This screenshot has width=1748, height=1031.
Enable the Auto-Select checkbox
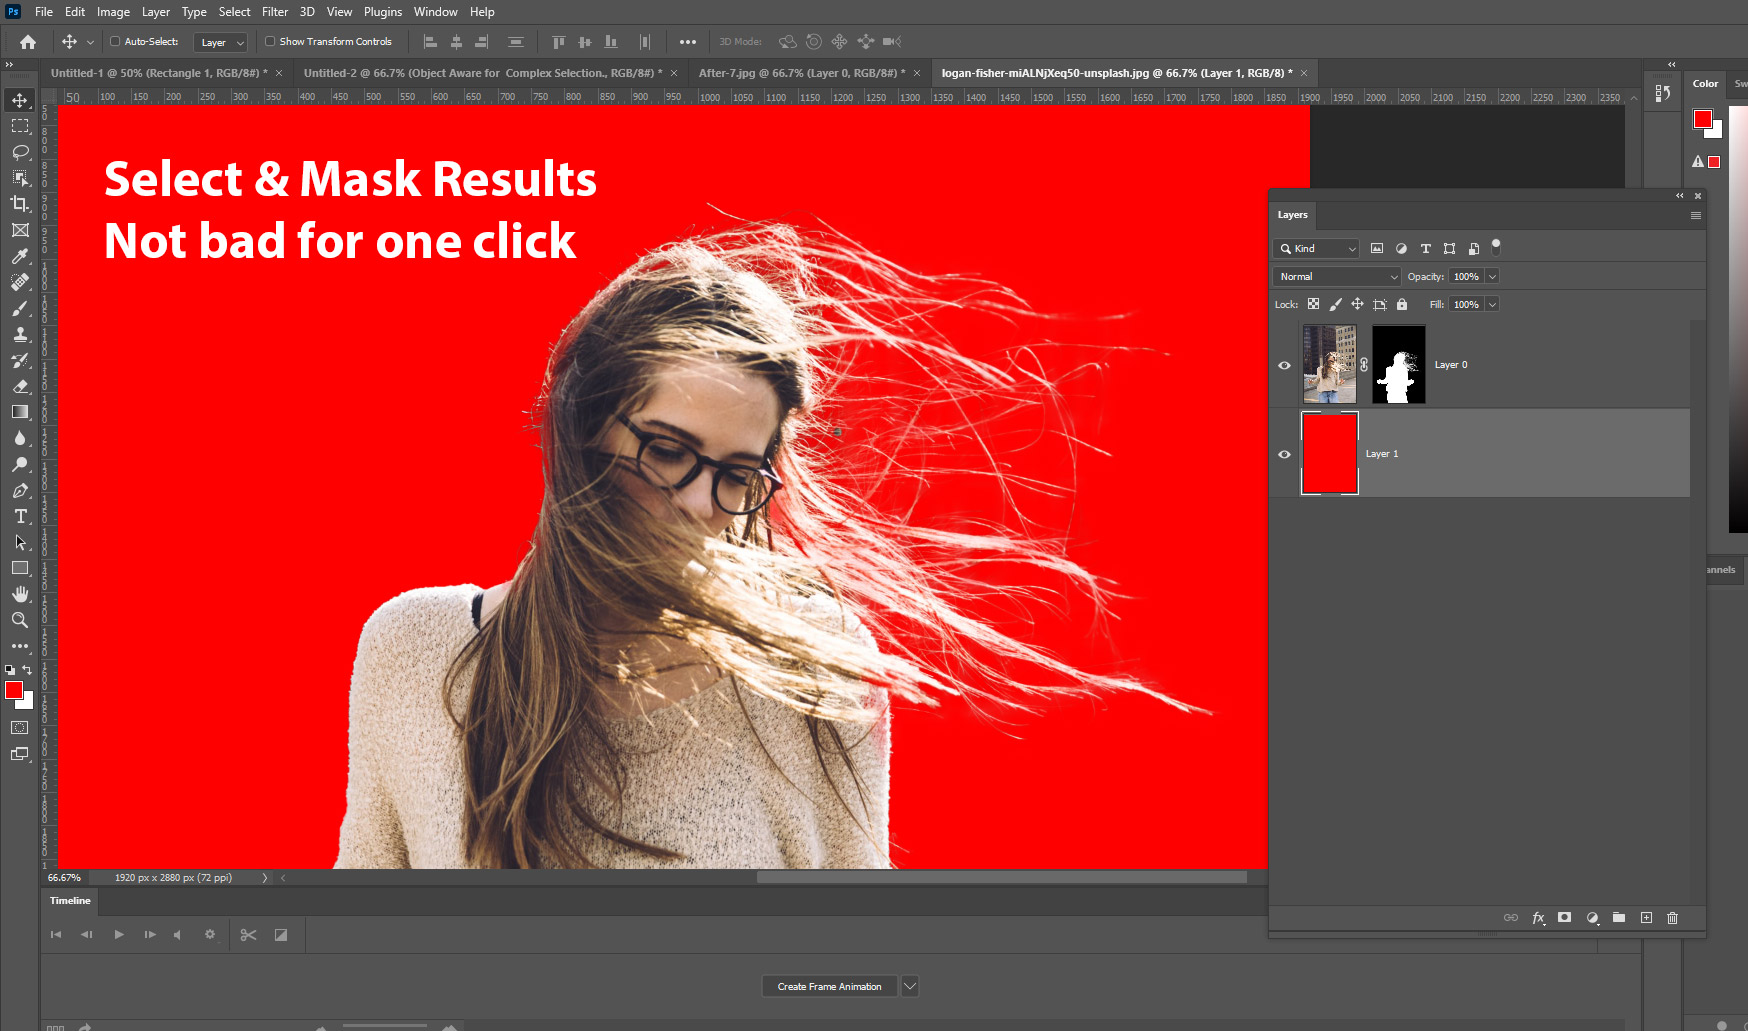point(115,42)
